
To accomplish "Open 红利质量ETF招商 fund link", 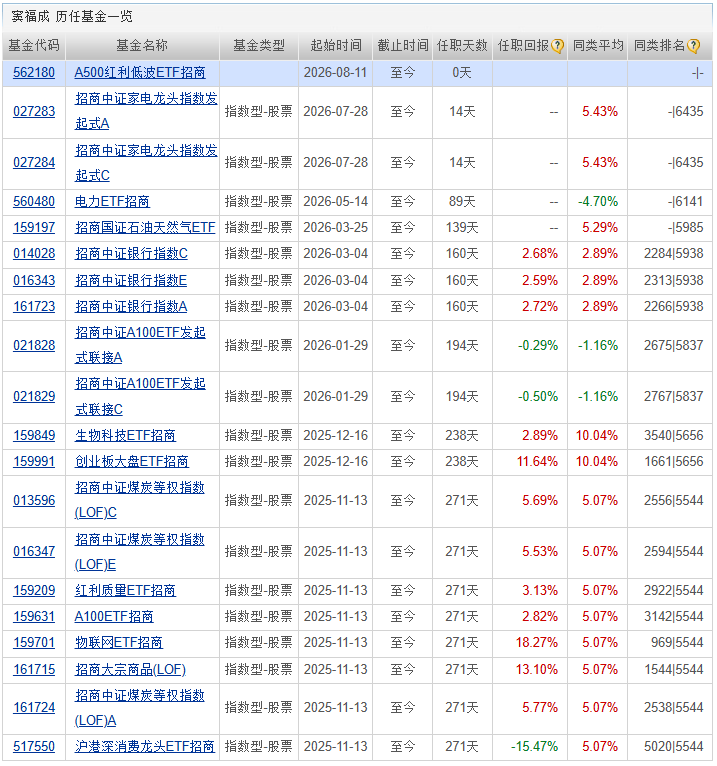I will 125,591.
